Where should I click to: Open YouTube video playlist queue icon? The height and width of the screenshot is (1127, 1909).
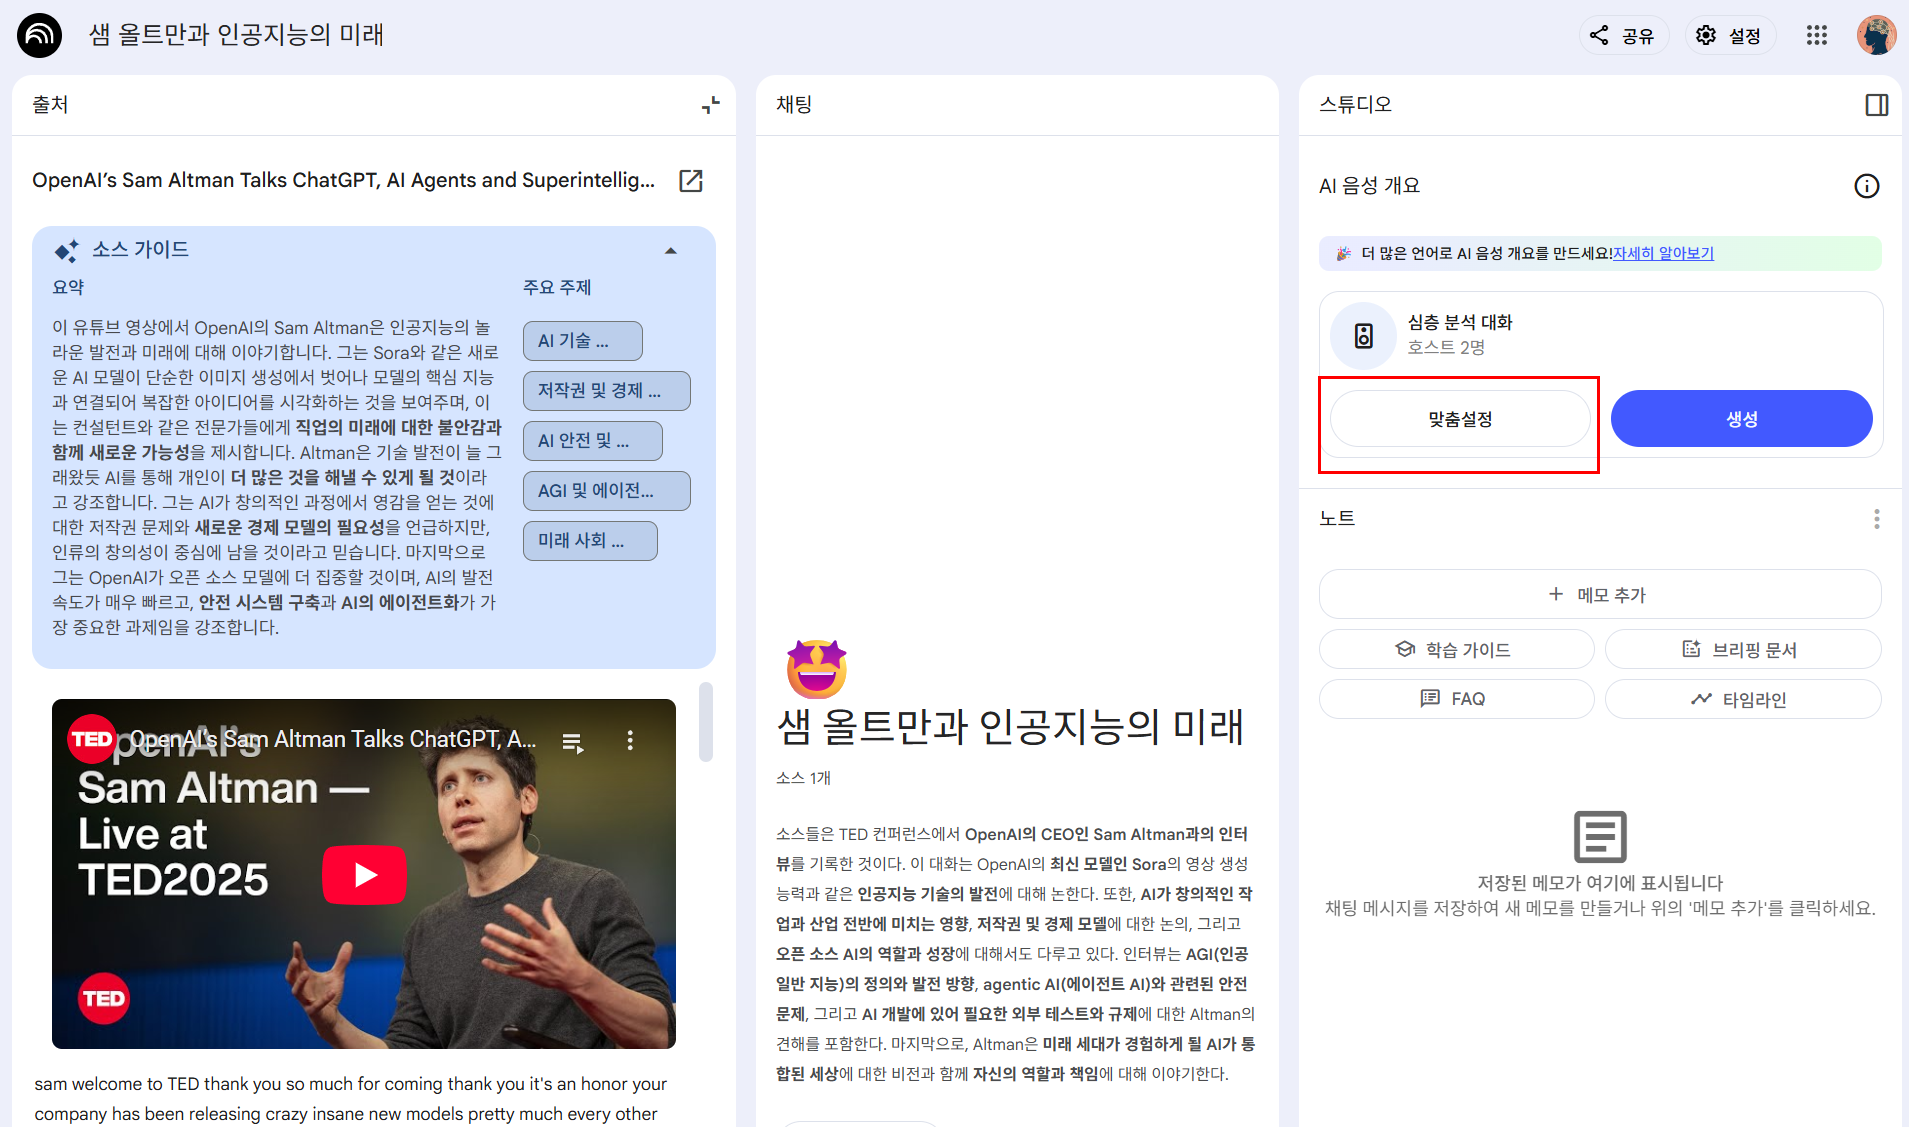(573, 741)
